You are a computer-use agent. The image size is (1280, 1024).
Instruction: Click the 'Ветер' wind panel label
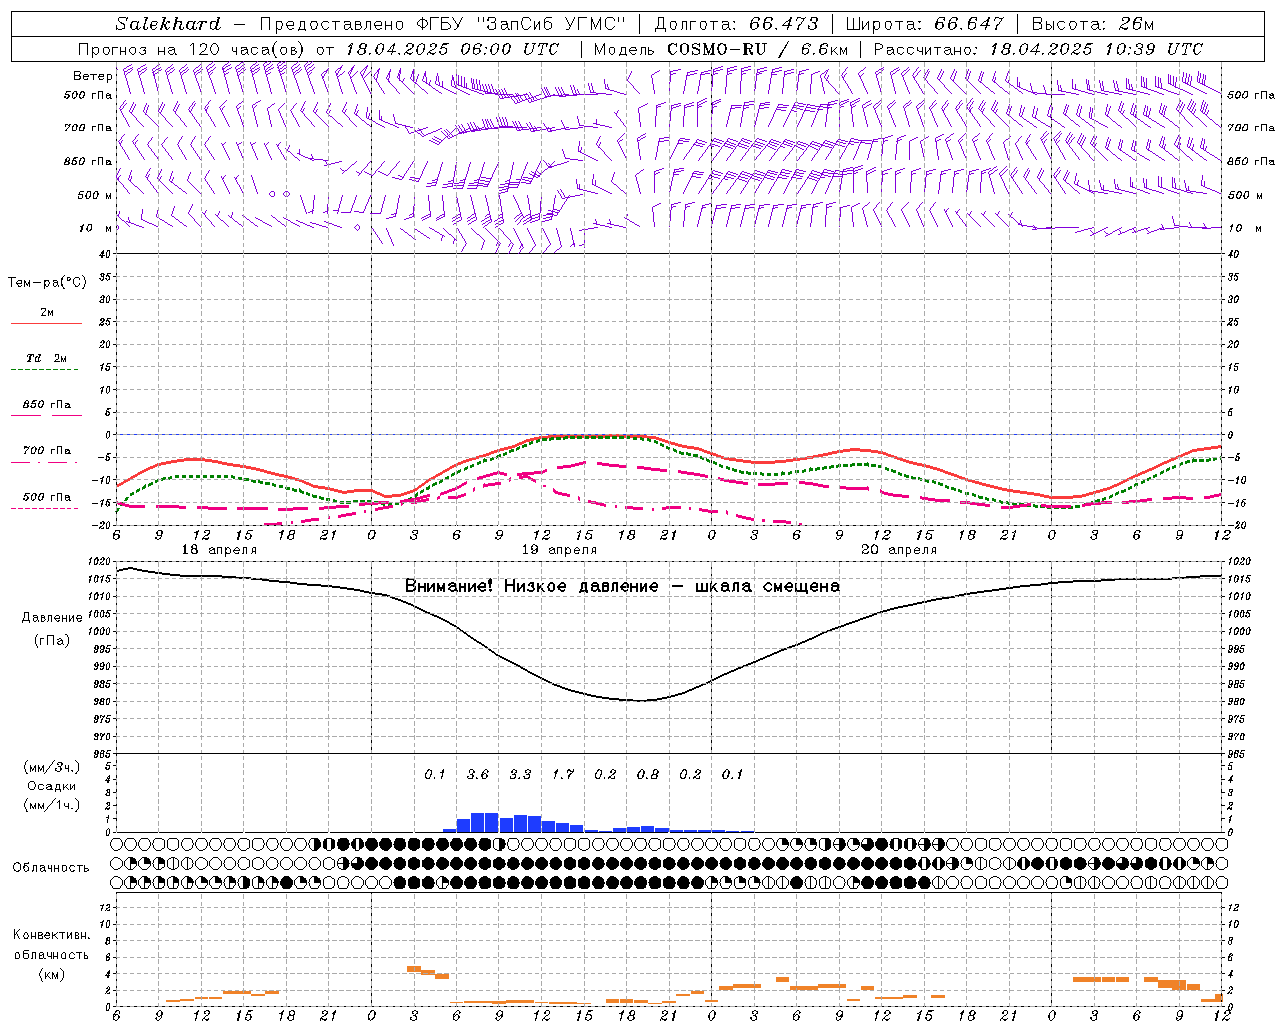93,76
